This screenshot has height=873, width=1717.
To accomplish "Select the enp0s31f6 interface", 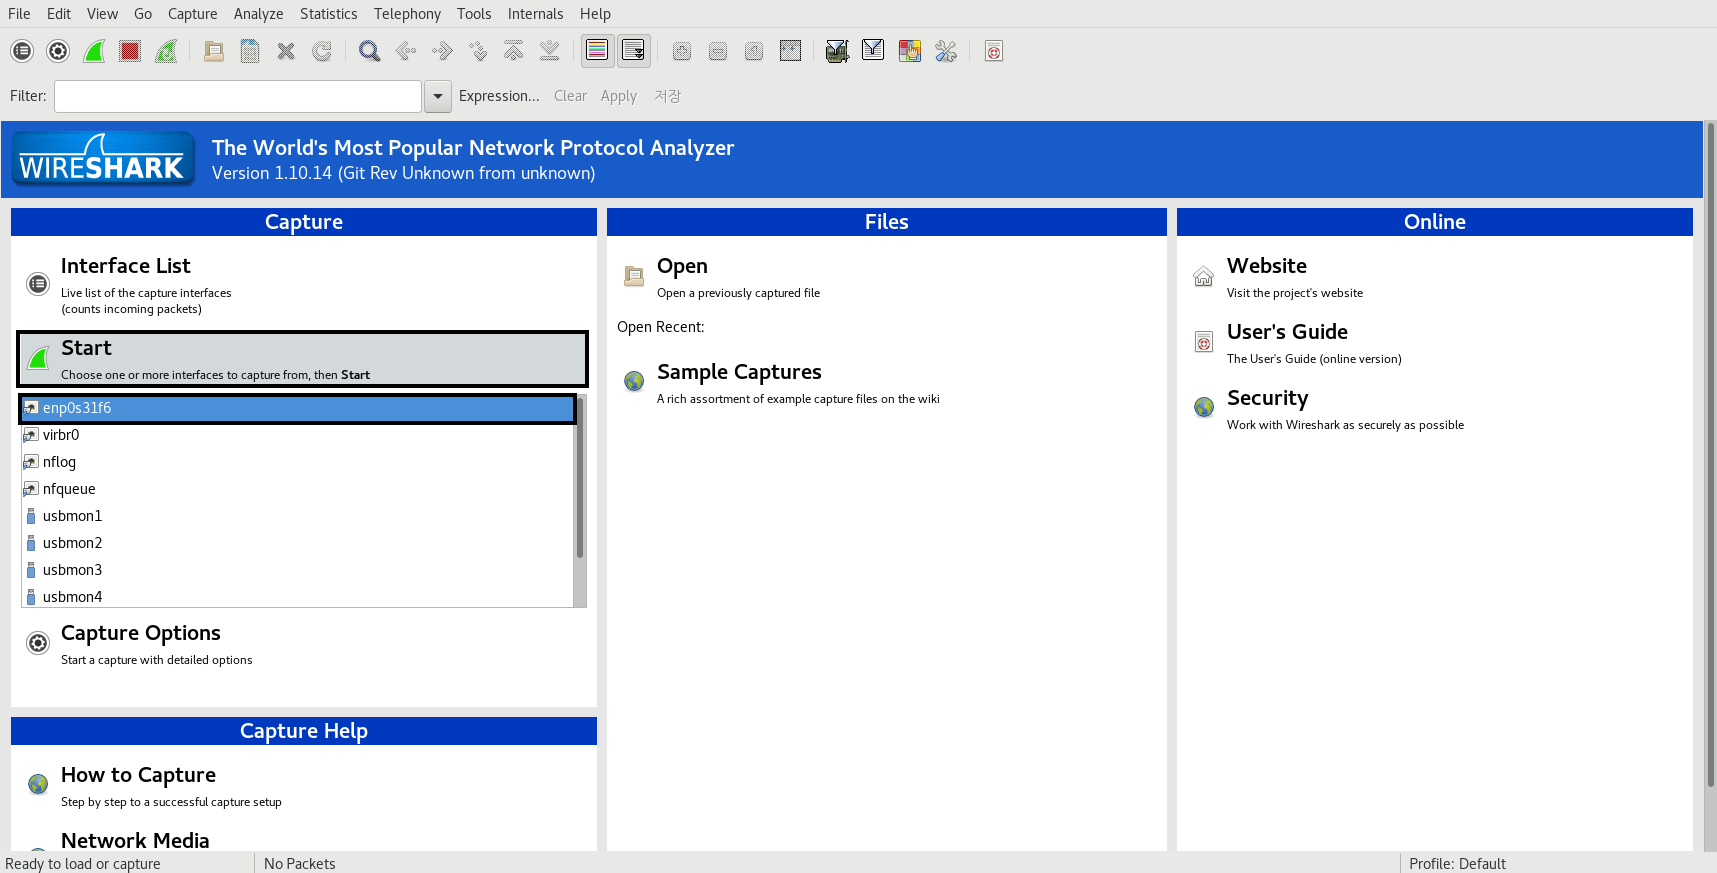I will click(298, 408).
